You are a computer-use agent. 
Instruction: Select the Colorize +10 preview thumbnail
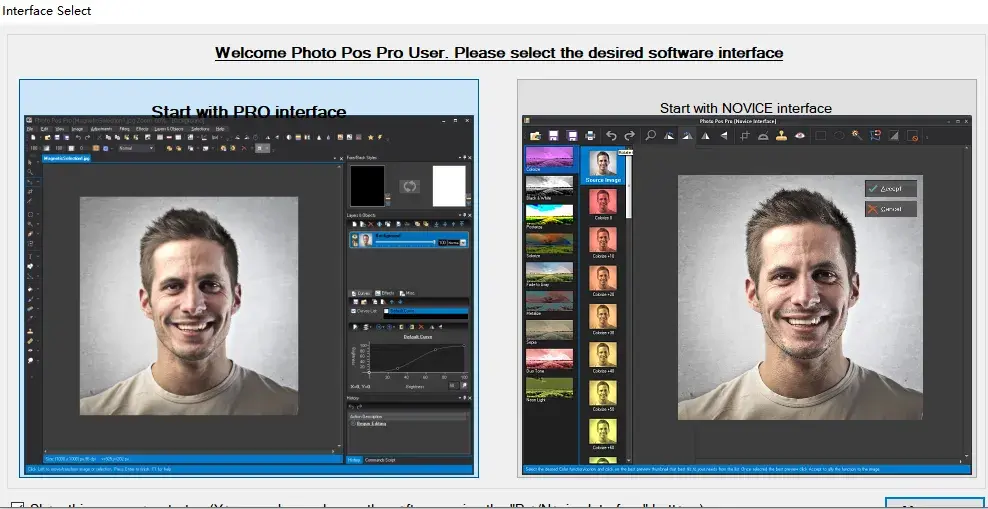(603, 243)
